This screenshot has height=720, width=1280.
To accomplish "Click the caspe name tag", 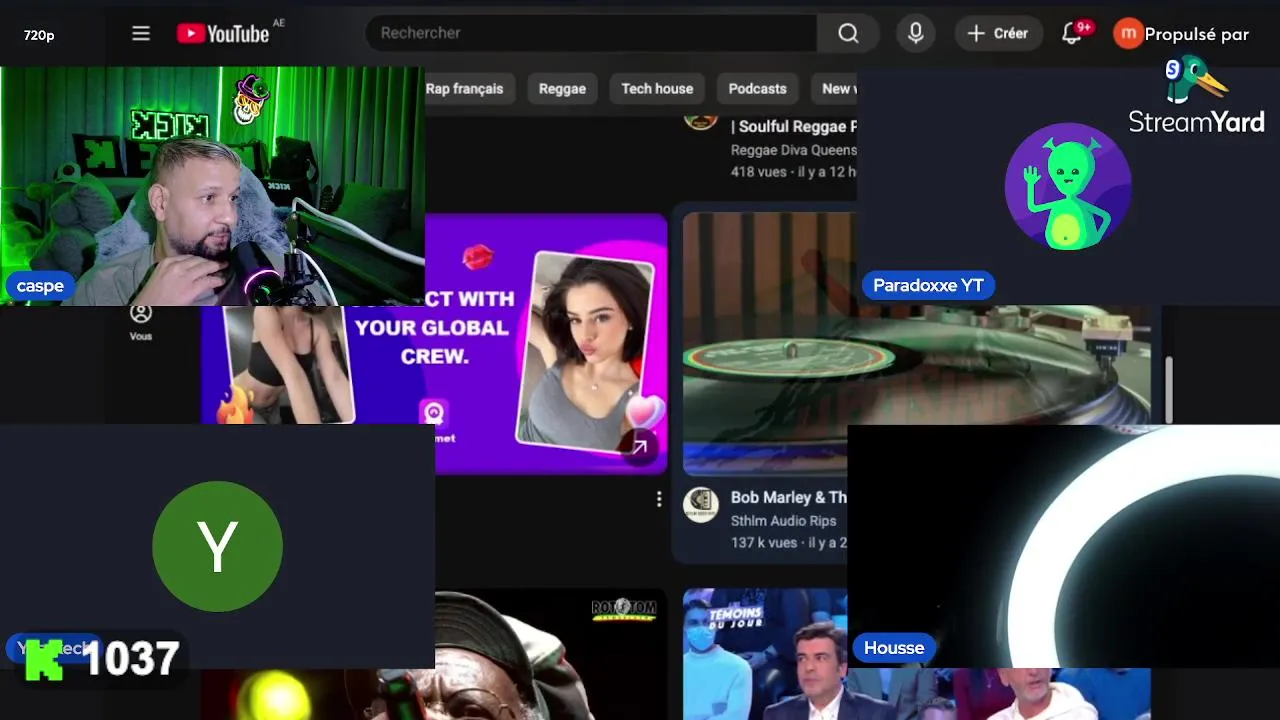I will 40,286.
